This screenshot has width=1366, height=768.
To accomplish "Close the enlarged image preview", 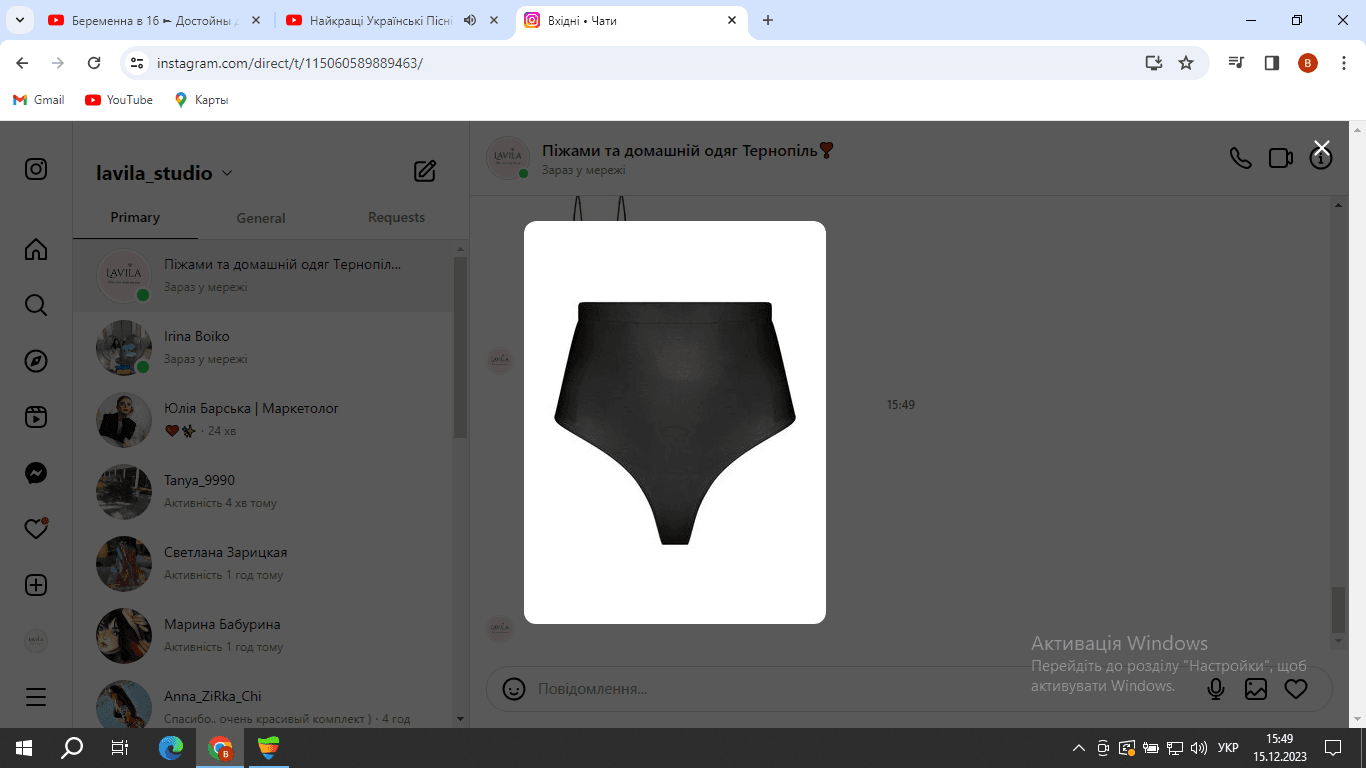I will tap(1322, 148).
